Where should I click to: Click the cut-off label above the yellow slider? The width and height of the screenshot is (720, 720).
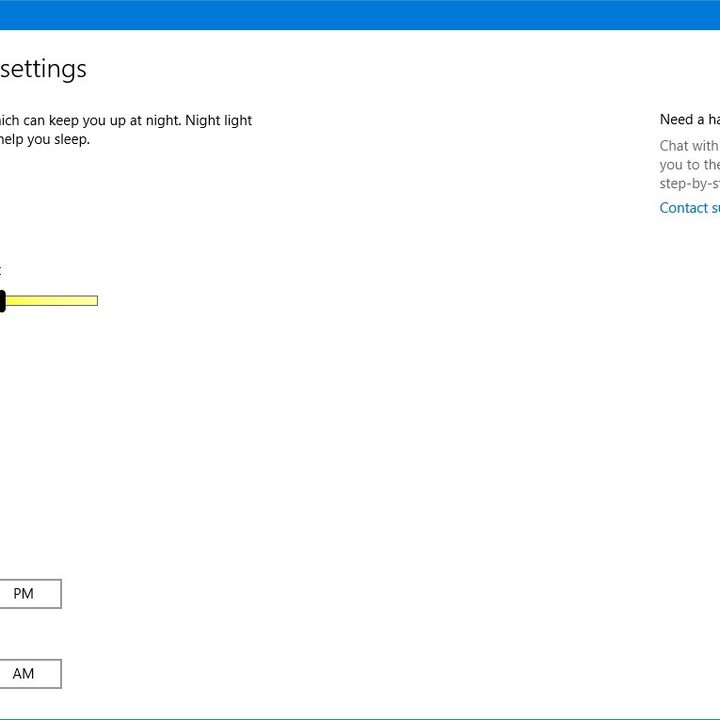1,270
